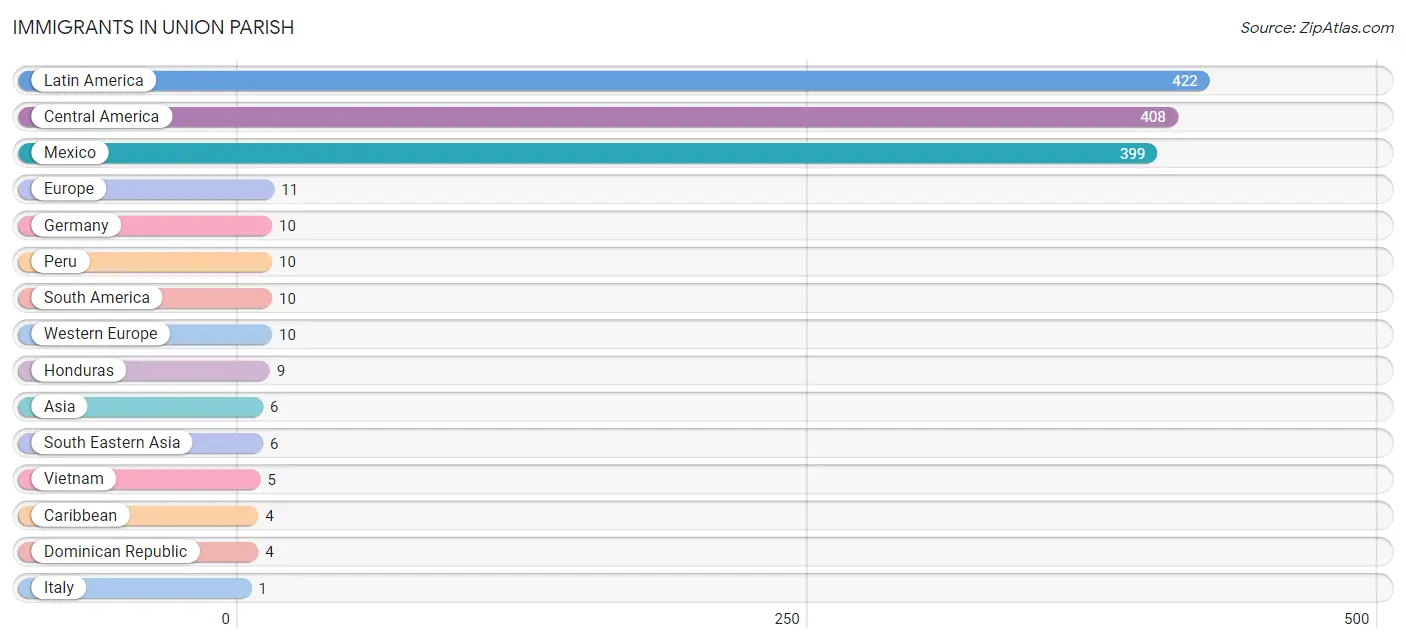Click the 250 axis tick label
The width and height of the screenshot is (1406, 643).
coord(787,619)
